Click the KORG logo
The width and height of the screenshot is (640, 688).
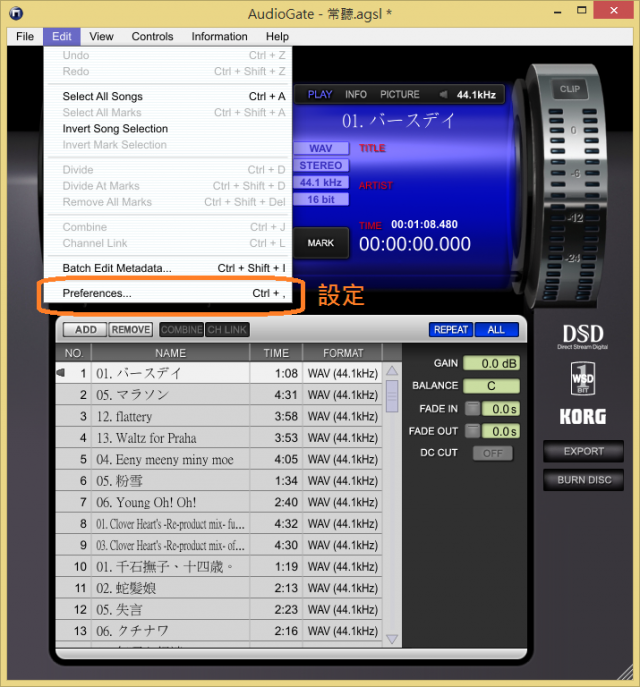pyautogui.click(x=583, y=416)
